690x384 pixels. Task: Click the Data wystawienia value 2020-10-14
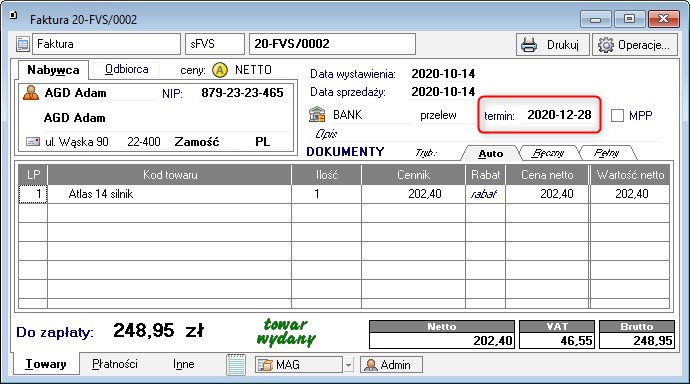click(x=443, y=73)
